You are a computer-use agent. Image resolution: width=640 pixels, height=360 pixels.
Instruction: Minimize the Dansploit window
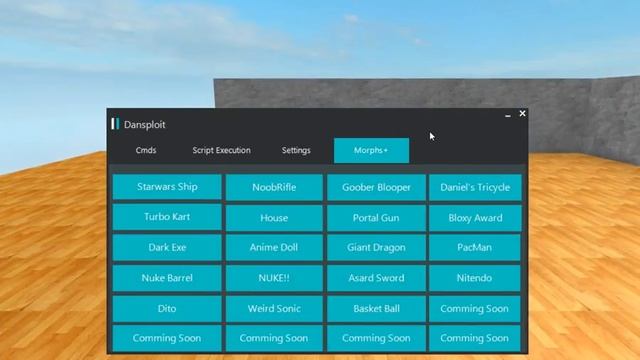508,115
